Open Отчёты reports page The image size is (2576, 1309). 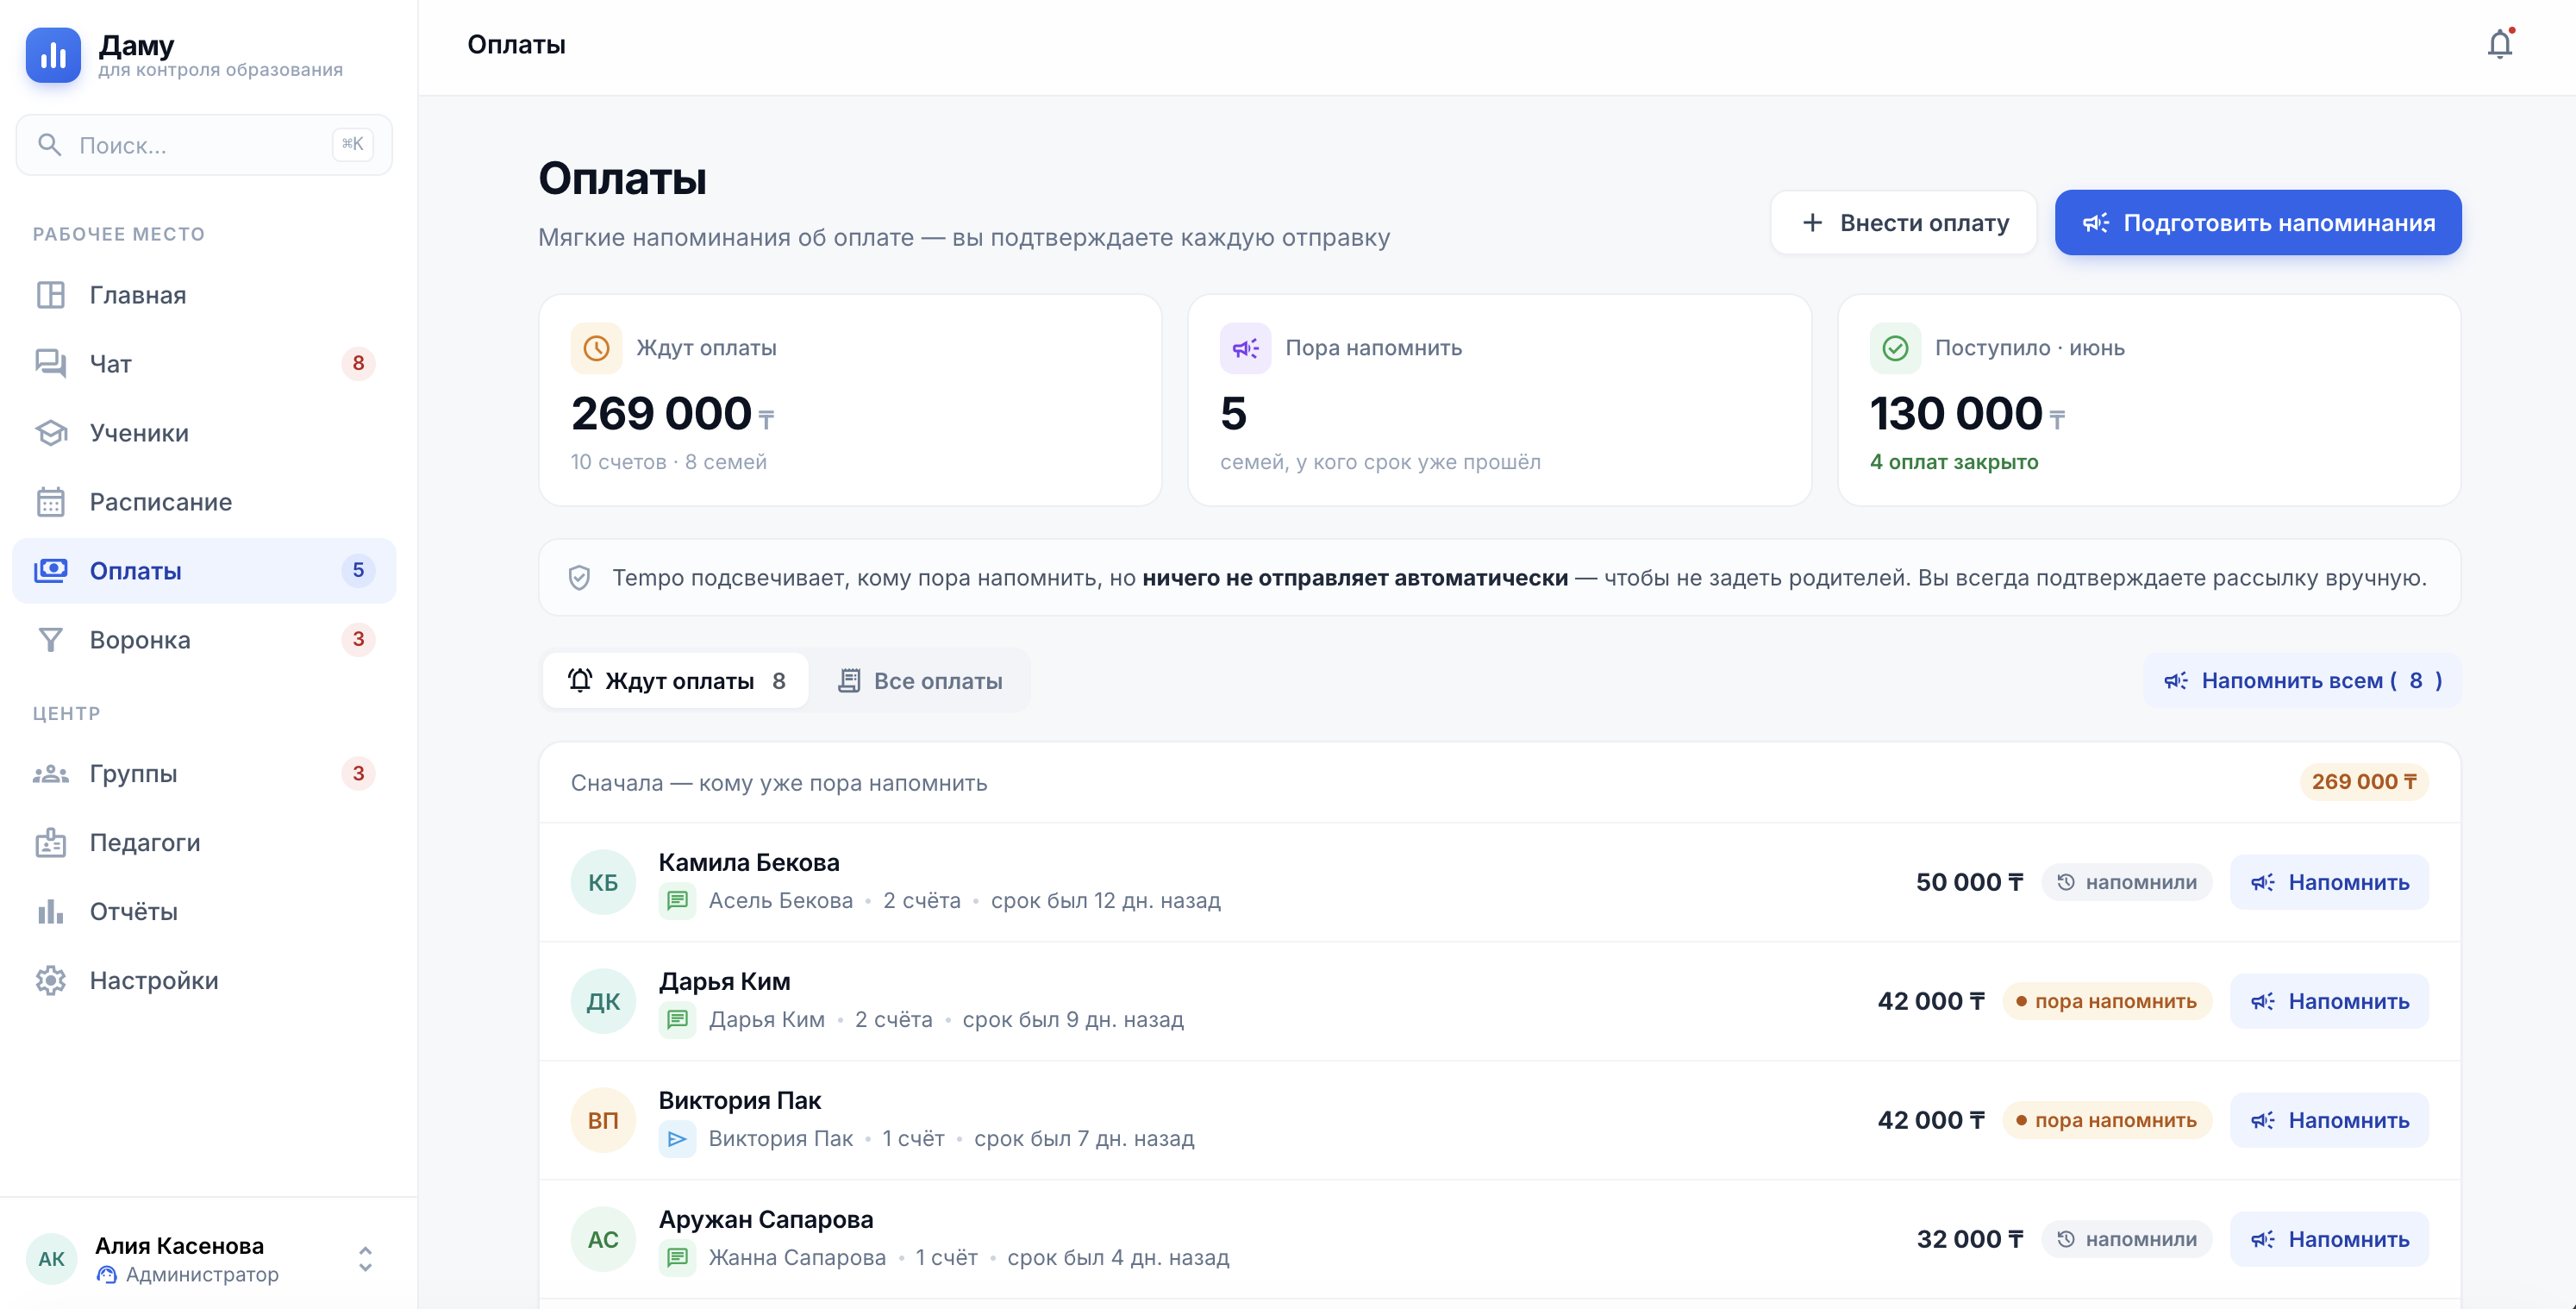point(204,912)
